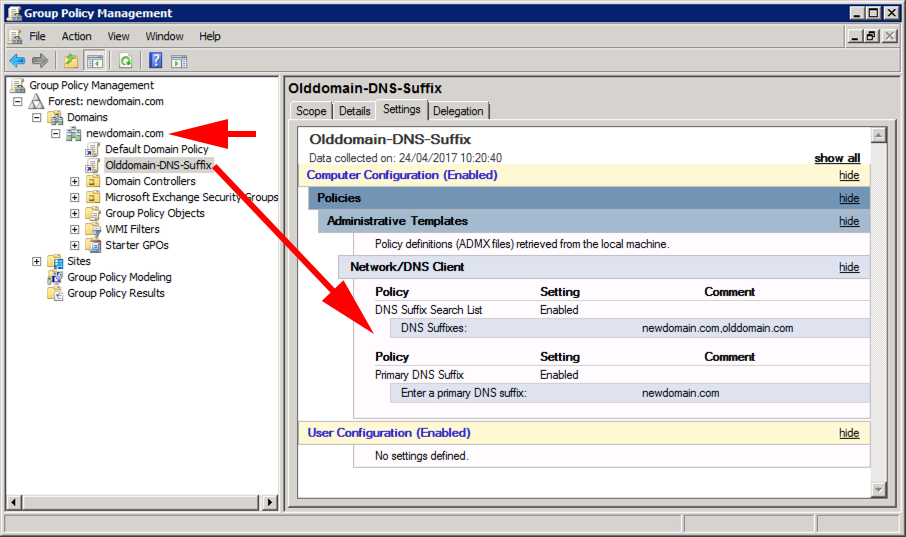Screen dimensions: 906x537
Task: Expand the Sites node
Action: (x=36, y=261)
